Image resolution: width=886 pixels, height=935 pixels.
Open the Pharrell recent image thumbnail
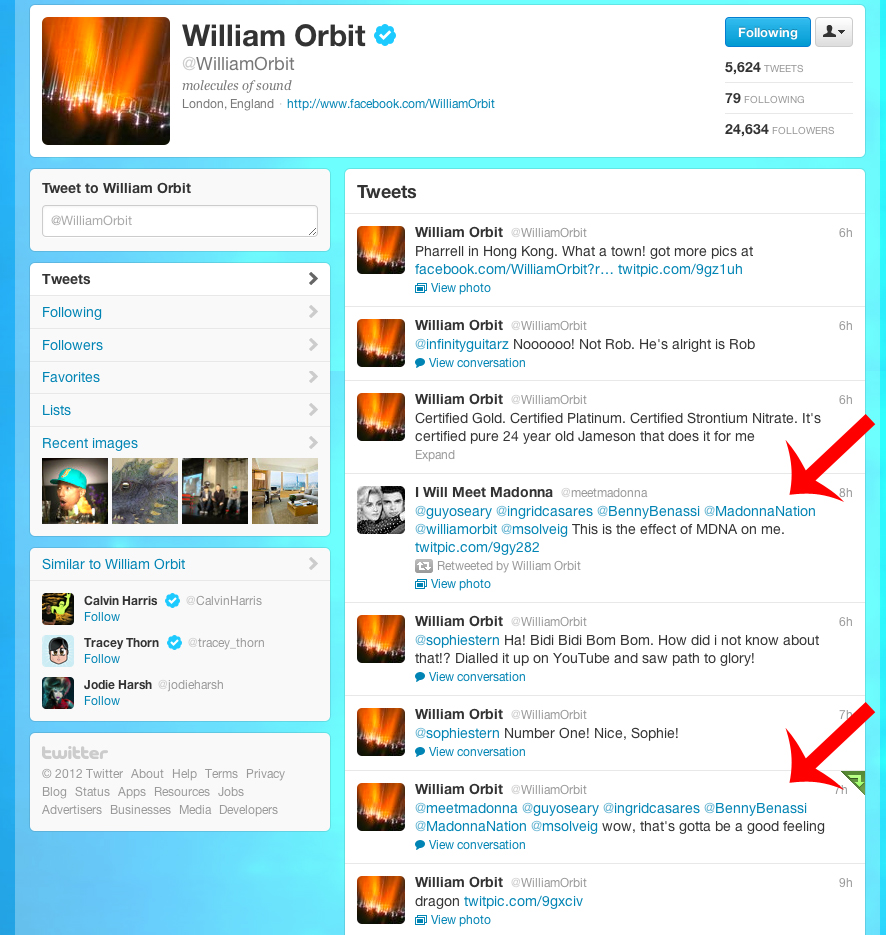tap(75, 491)
